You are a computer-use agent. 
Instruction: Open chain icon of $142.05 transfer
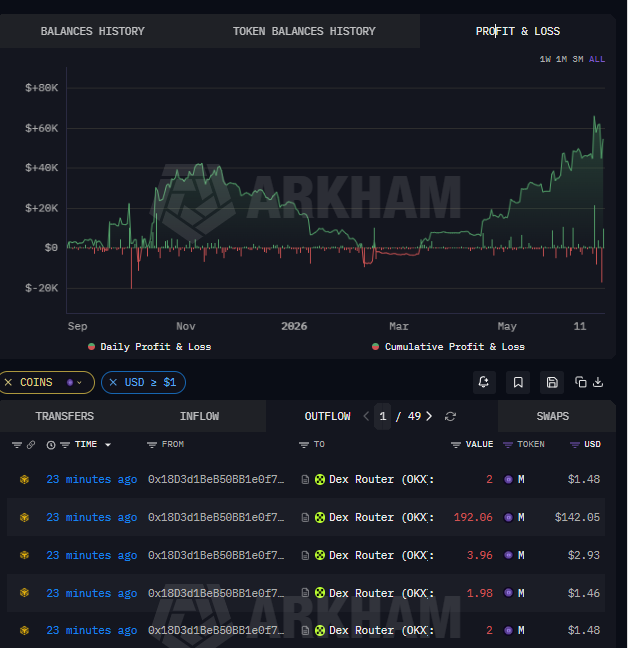(24, 517)
